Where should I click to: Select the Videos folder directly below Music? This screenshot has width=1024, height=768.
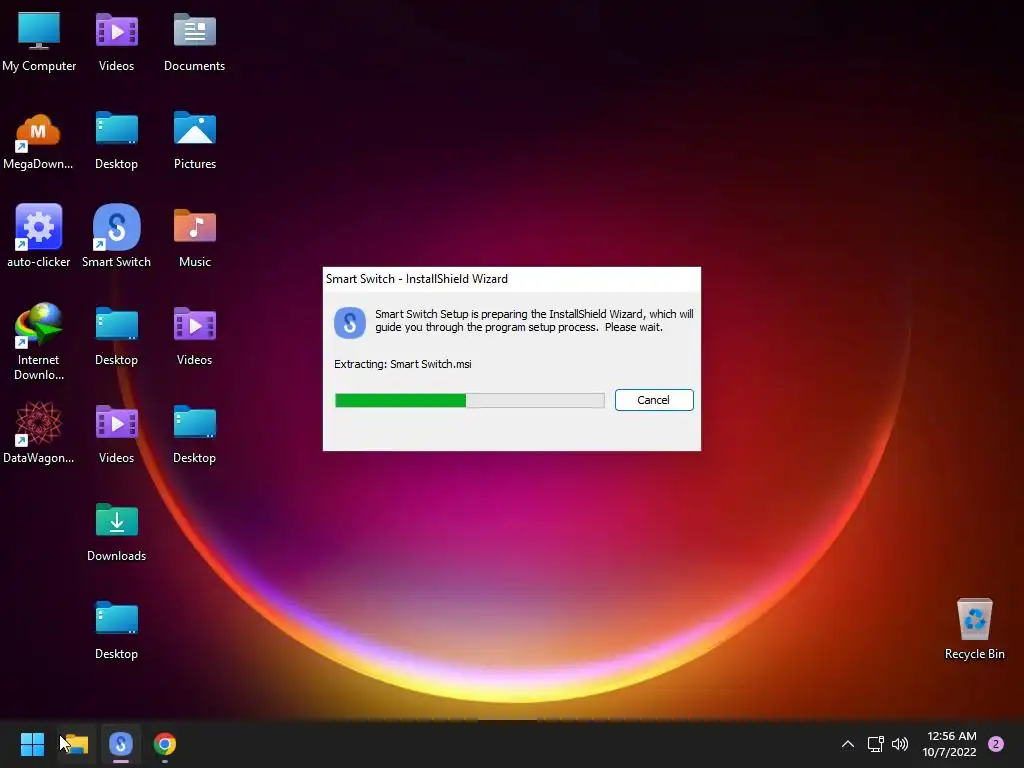pyautogui.click(x=195, y=336)
